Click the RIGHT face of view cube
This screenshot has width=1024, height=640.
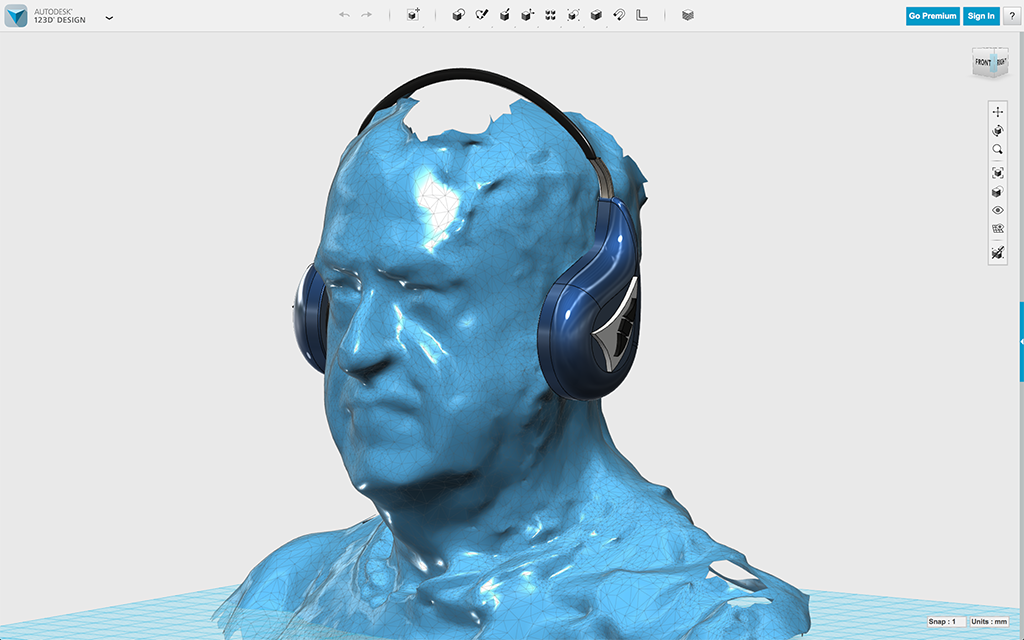point(1001,61)
